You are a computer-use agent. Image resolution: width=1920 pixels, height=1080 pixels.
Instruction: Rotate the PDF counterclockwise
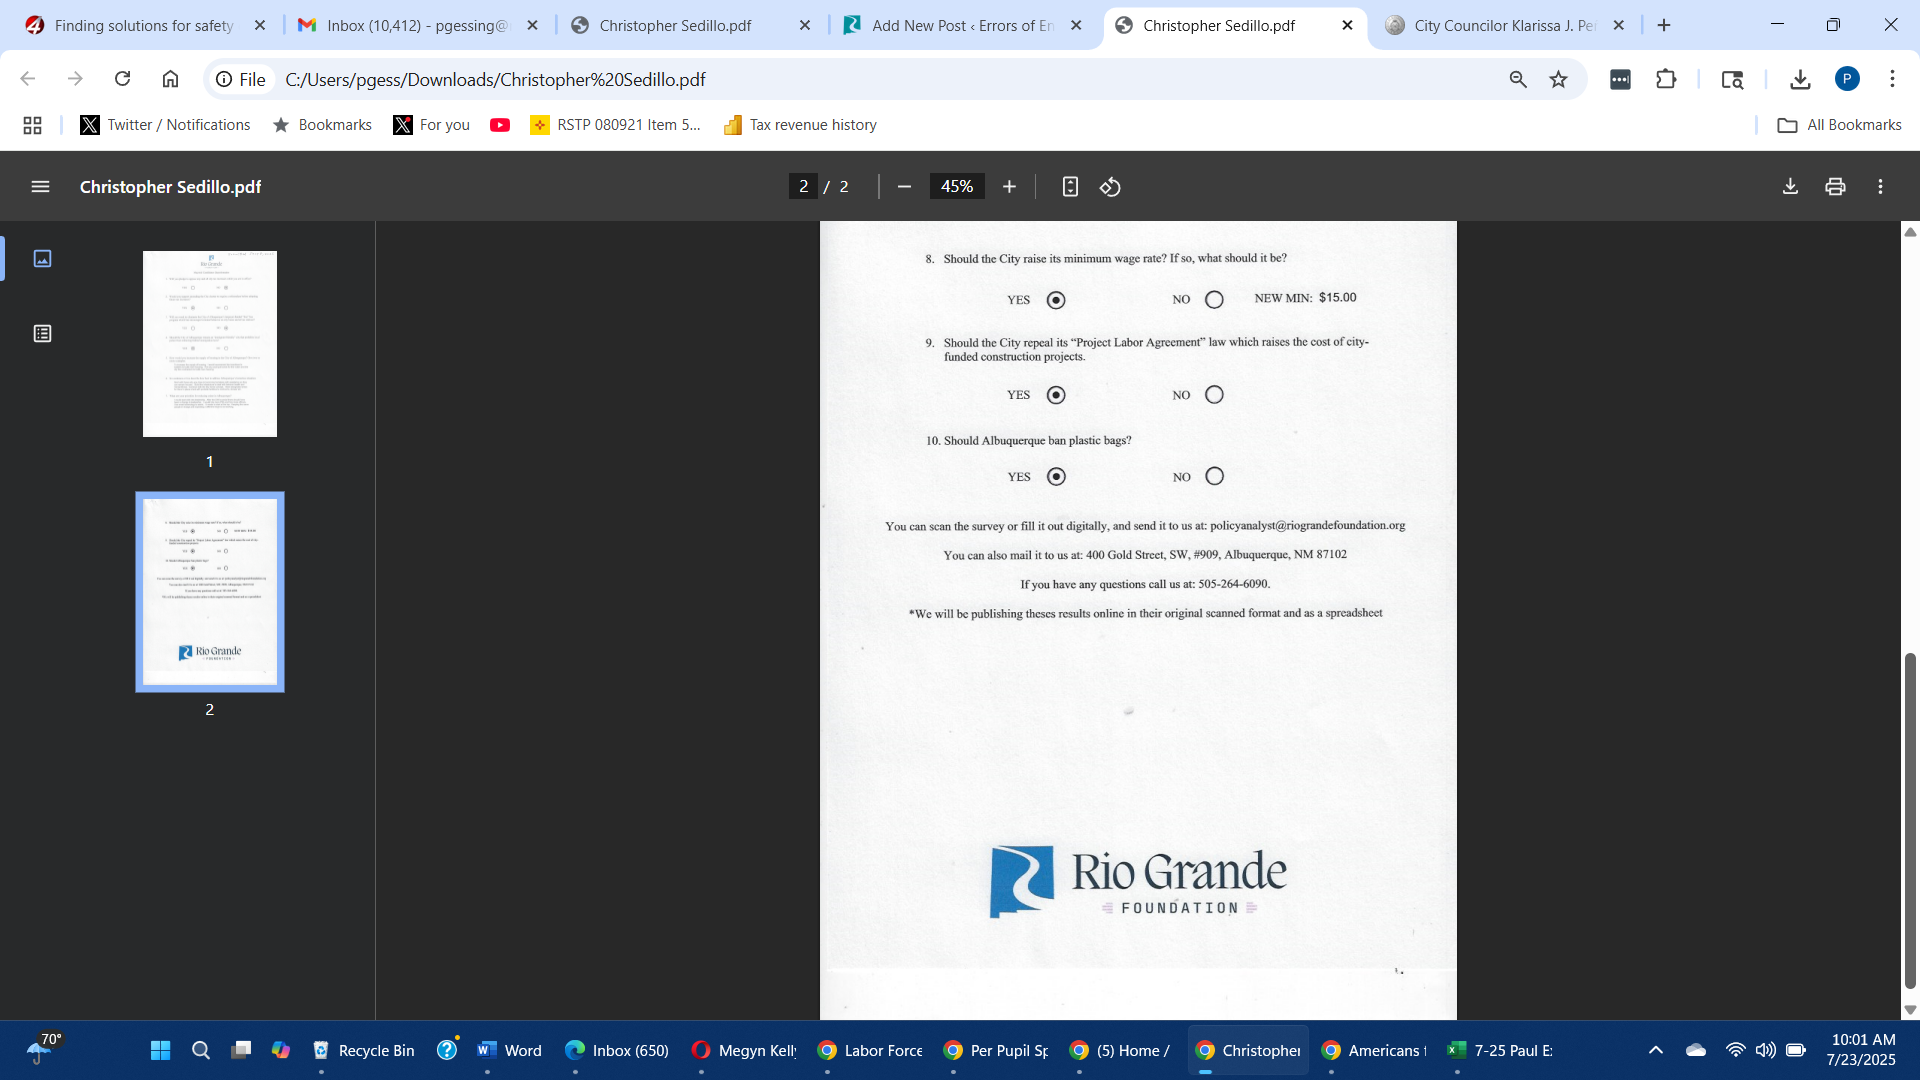(x=1110, y=187)
